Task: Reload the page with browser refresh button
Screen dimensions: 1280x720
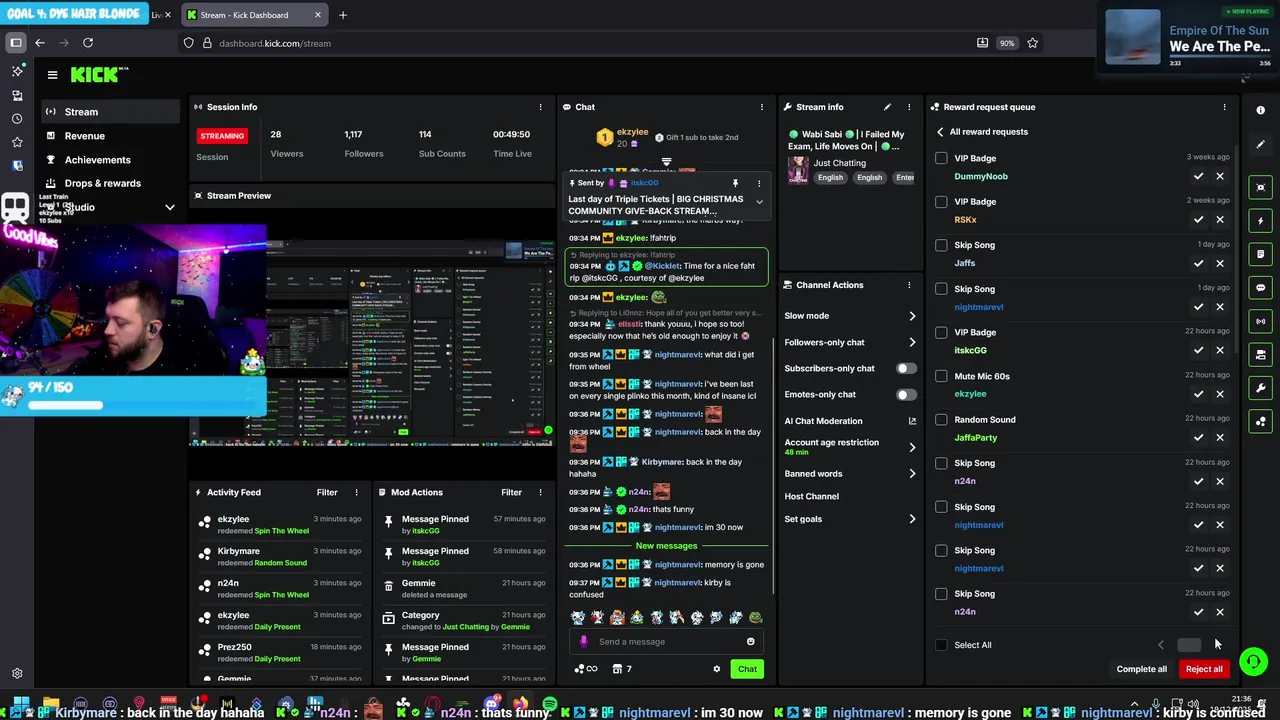Action: point(88,43)
